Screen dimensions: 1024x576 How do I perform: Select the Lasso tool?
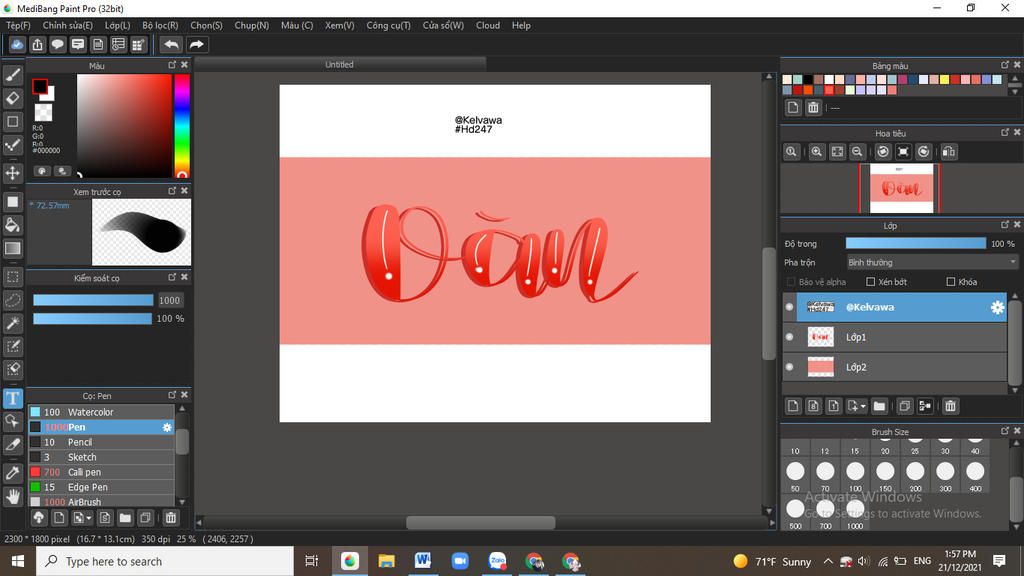(12, 300)
